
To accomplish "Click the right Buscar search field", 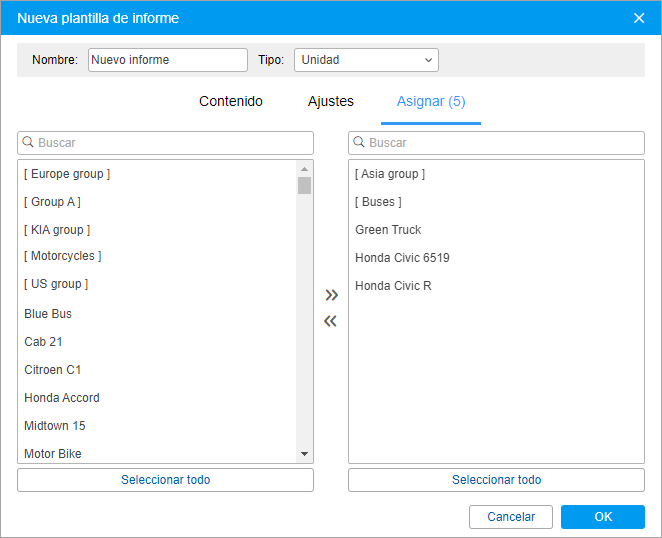I will coord(496,143).
